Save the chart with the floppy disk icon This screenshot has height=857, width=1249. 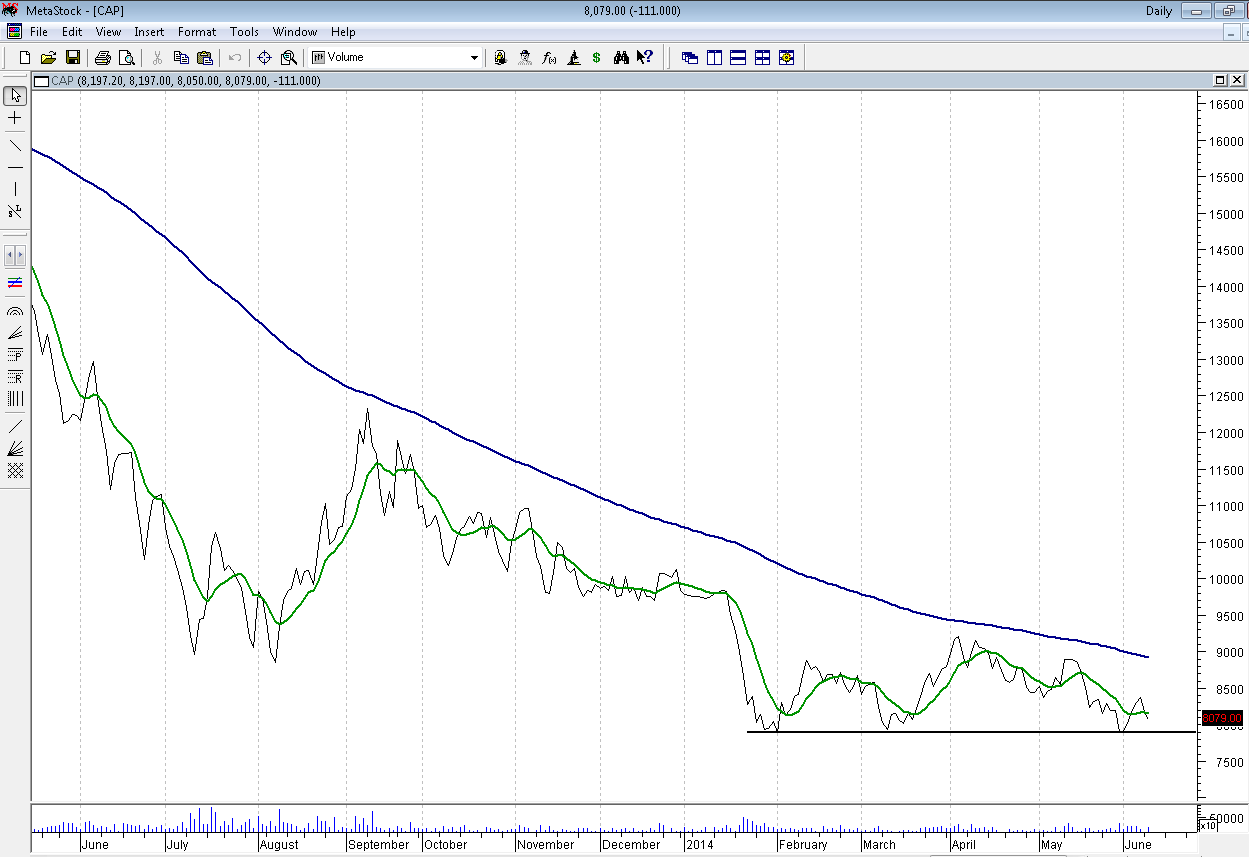(x=72, y=58)
